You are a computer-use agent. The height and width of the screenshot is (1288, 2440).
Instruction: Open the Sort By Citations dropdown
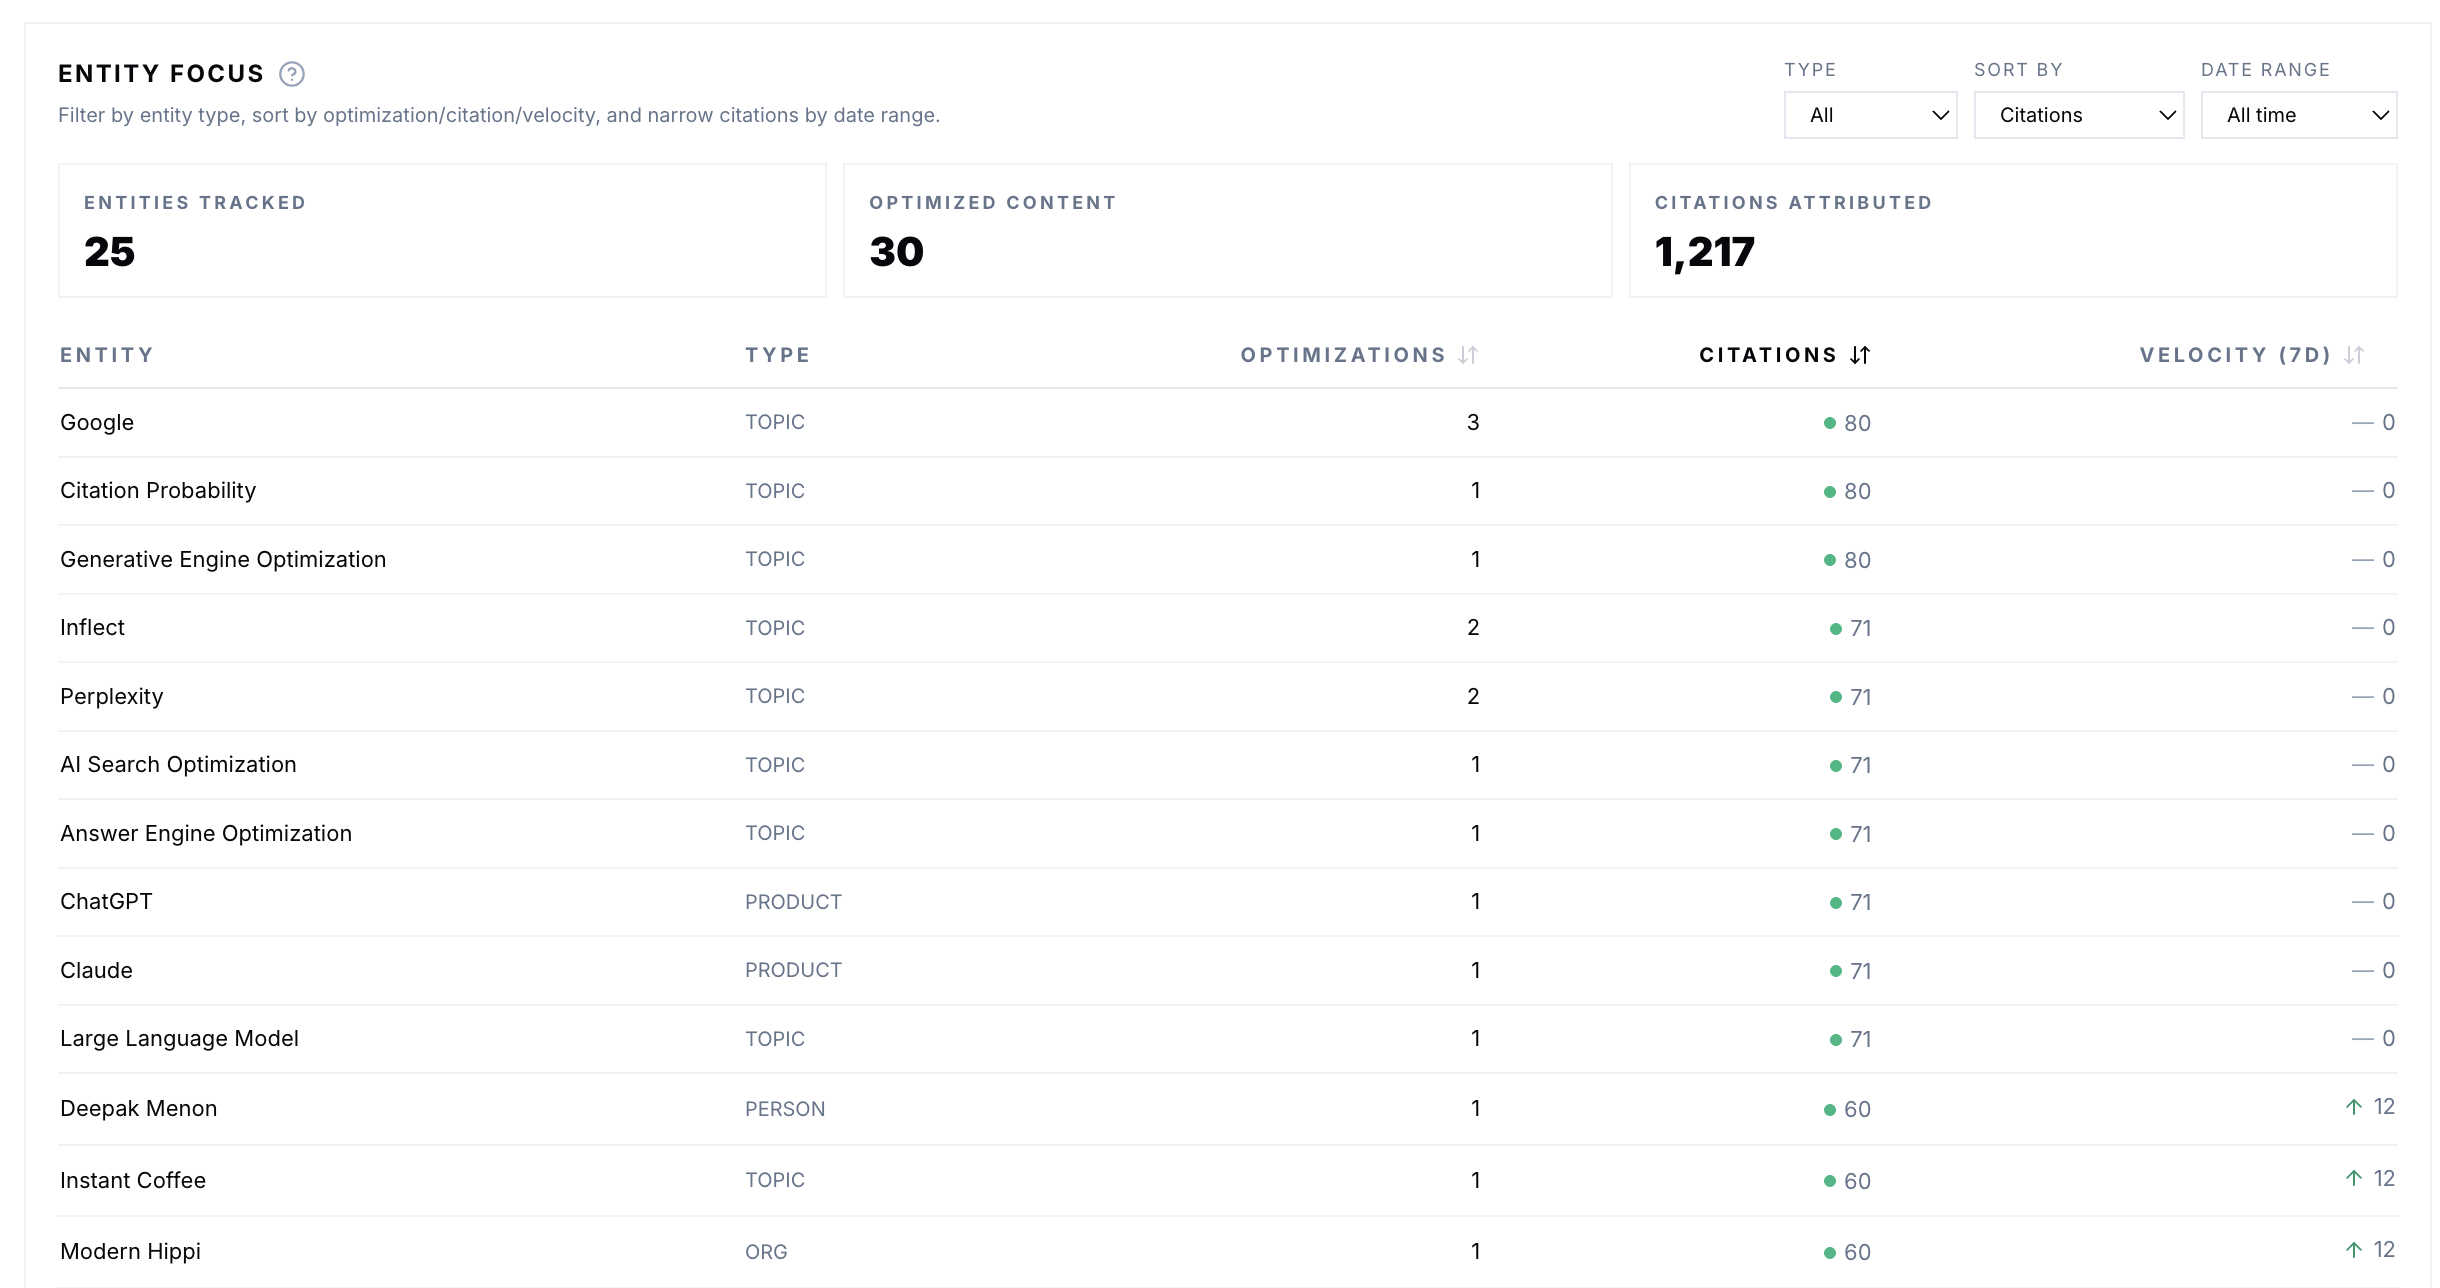pyautogui.click(x=2078, y=115)
